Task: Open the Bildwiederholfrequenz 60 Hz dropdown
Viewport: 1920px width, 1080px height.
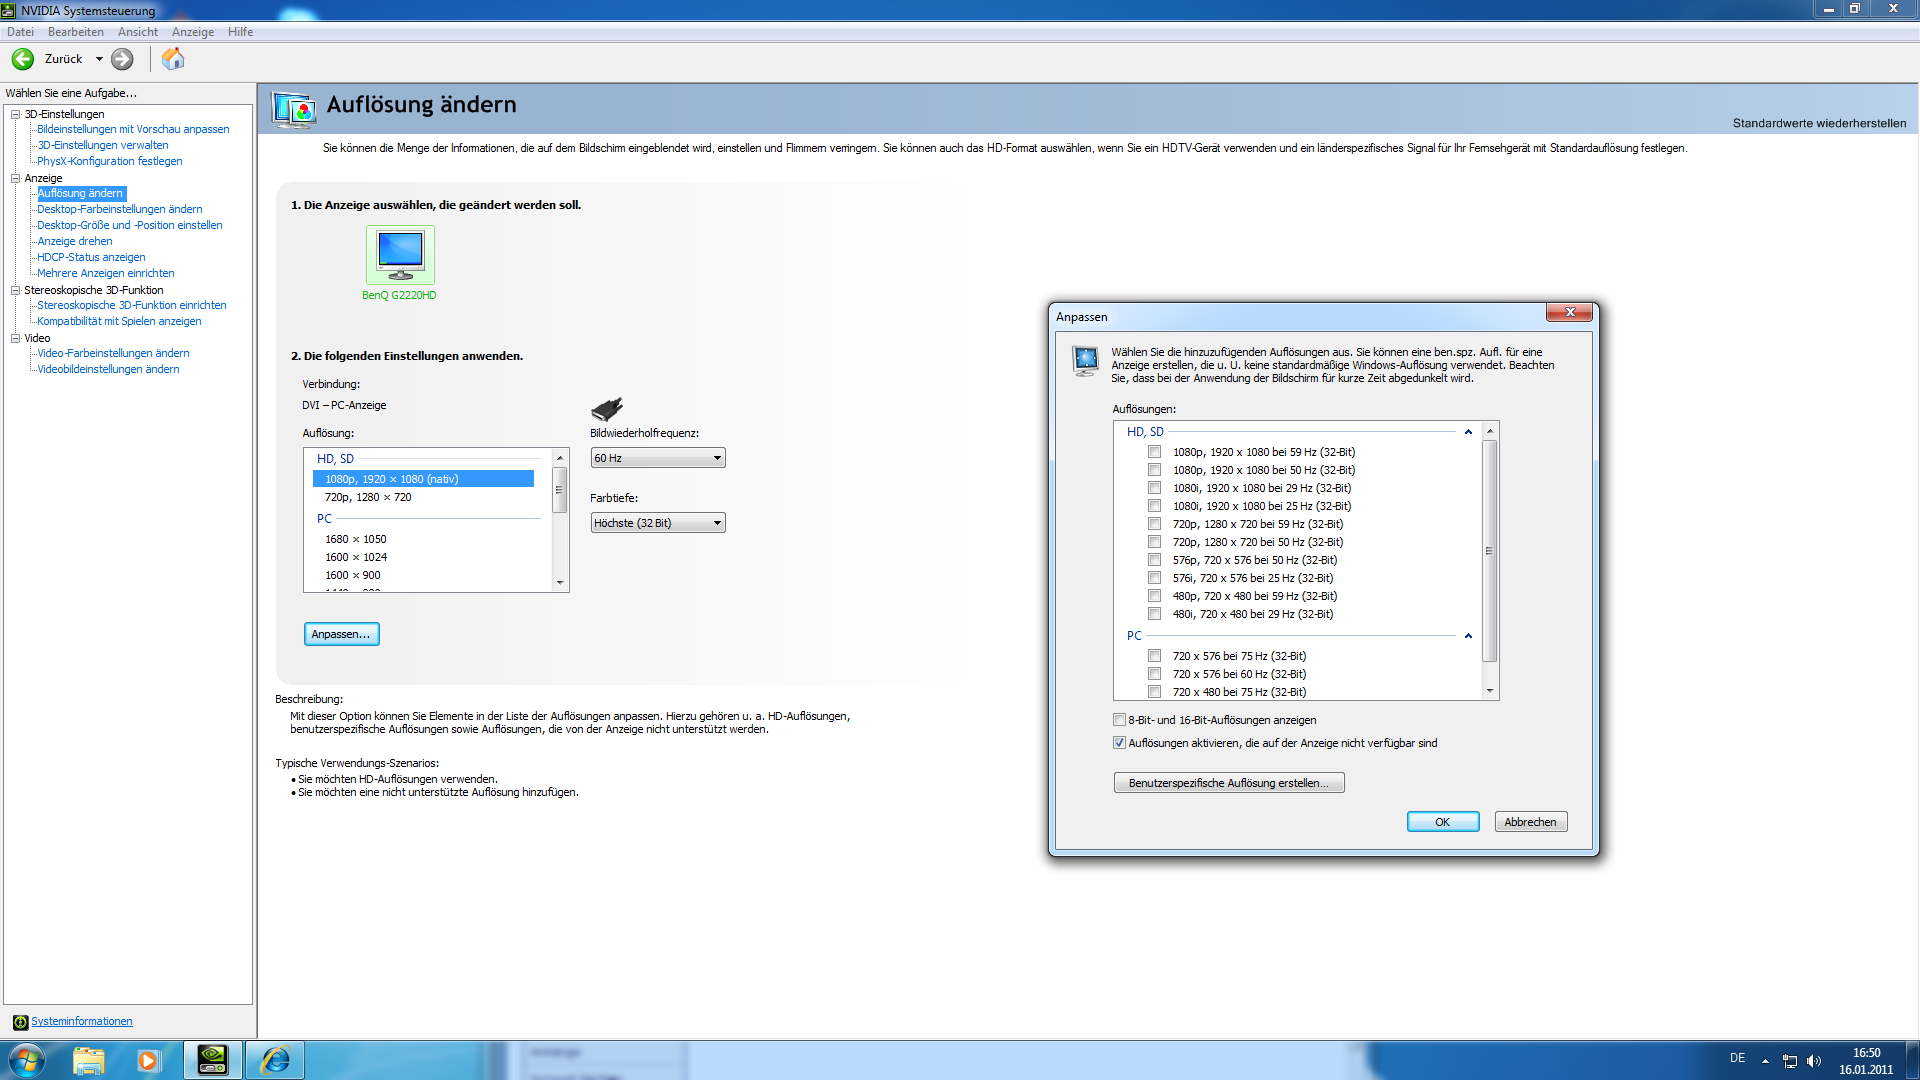Action: pos(658,458)
